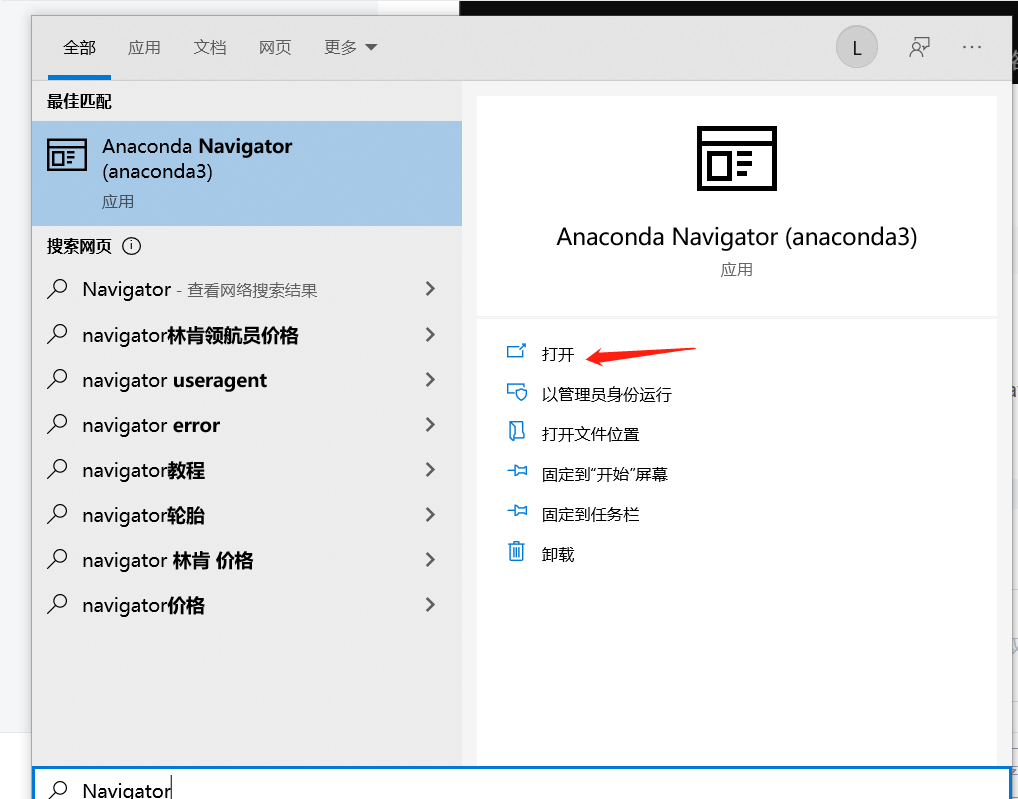Click the search icon beside navigator价格

click(x=57, y=604)
